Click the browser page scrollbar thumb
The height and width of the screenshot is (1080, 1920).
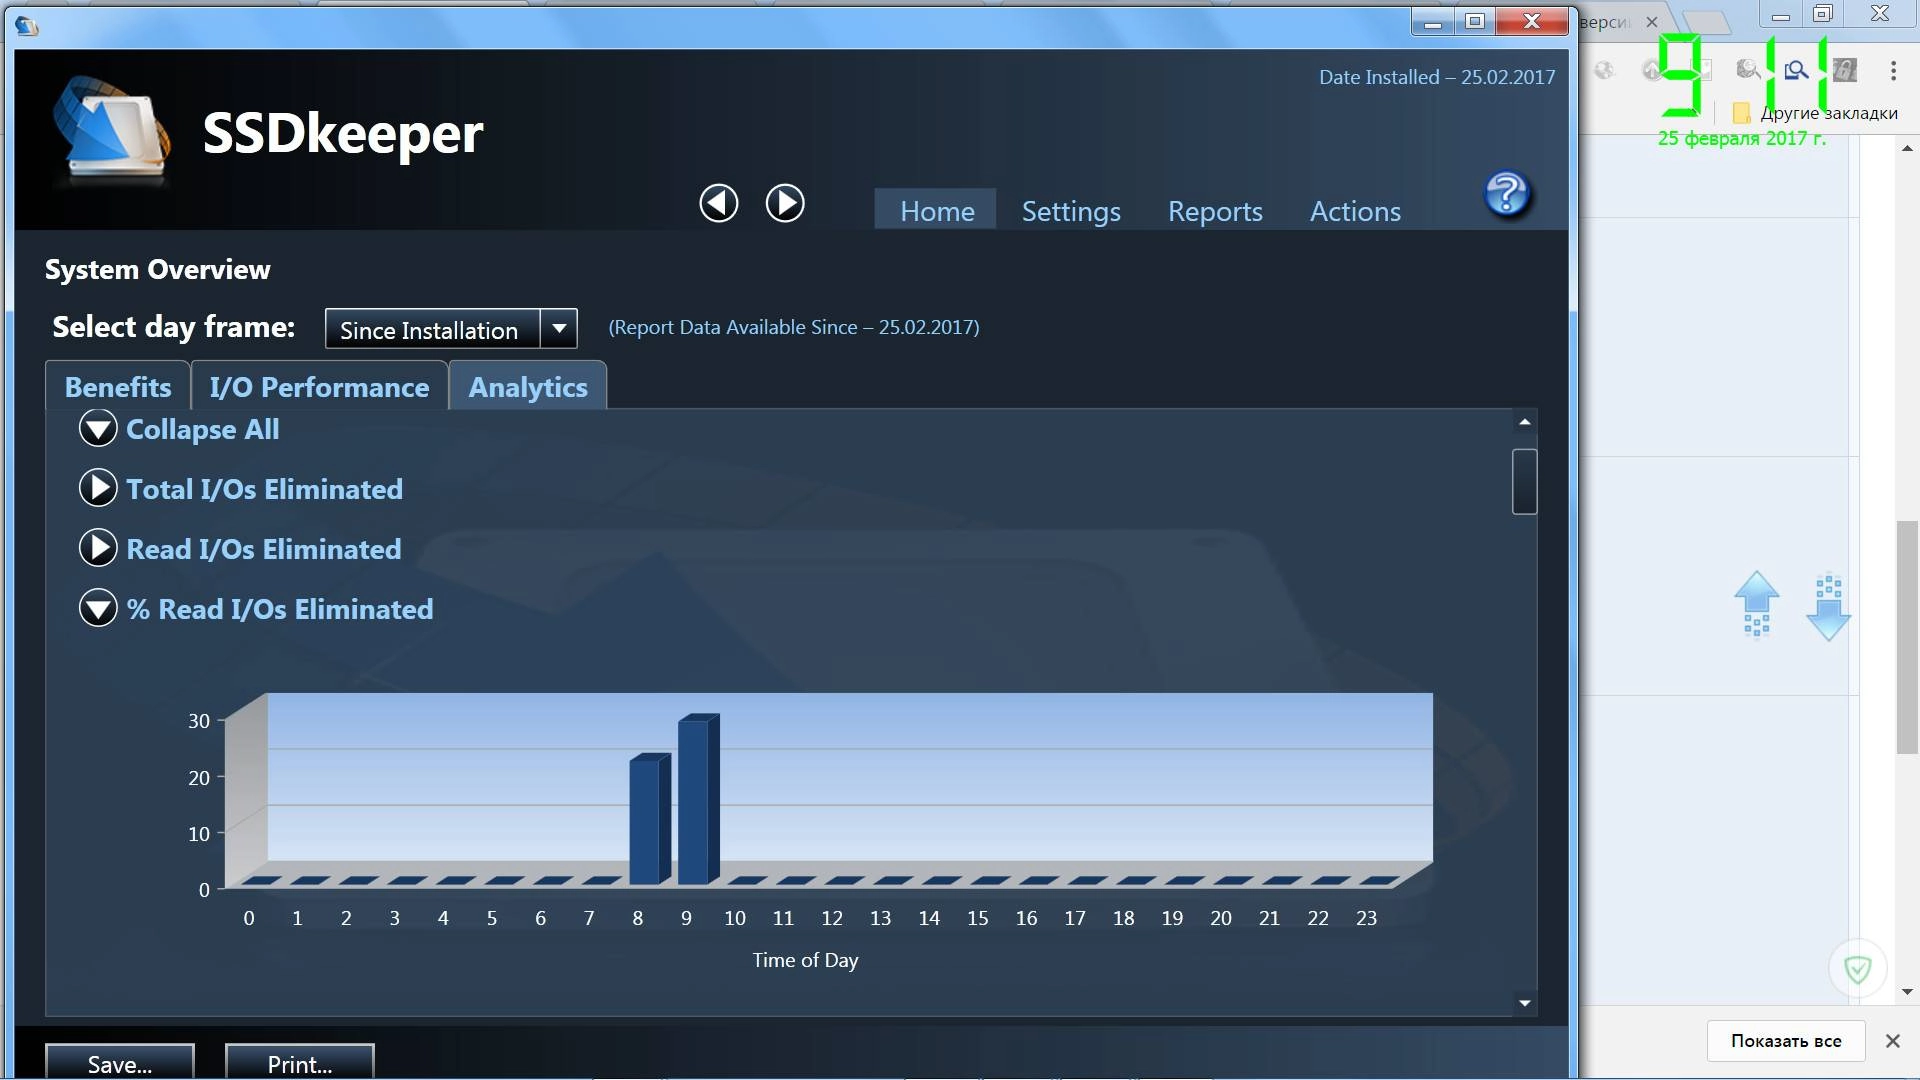(1907, 637)
